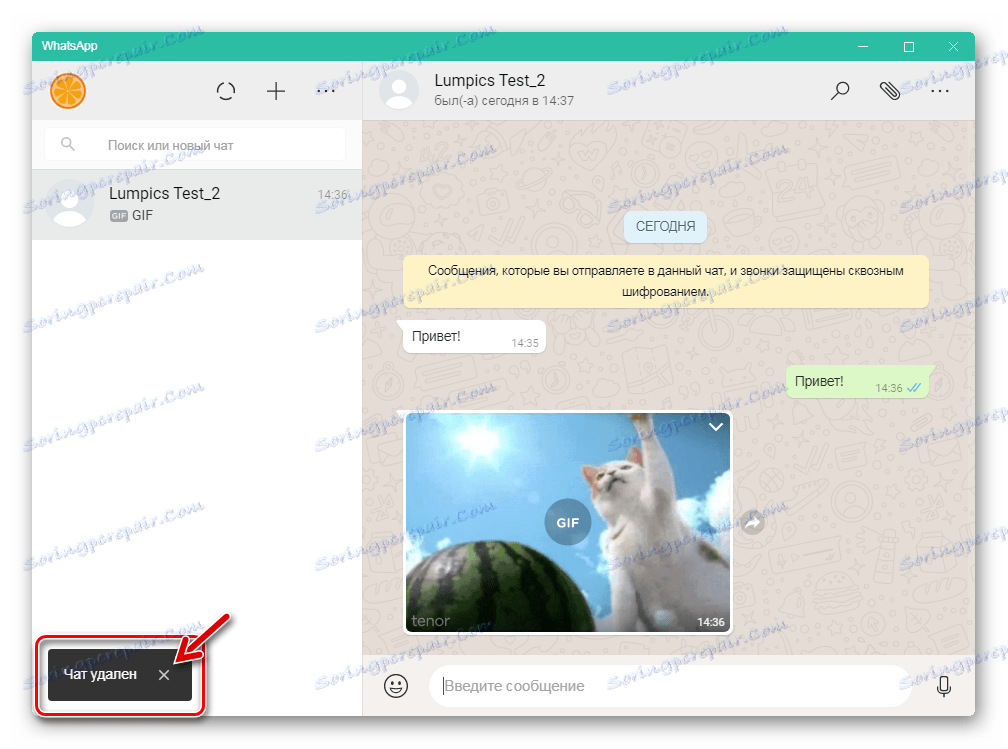The height and width of the screenshot is (749, 1008).
Task: Click the search magnifier in chat list
Action: 68,145
